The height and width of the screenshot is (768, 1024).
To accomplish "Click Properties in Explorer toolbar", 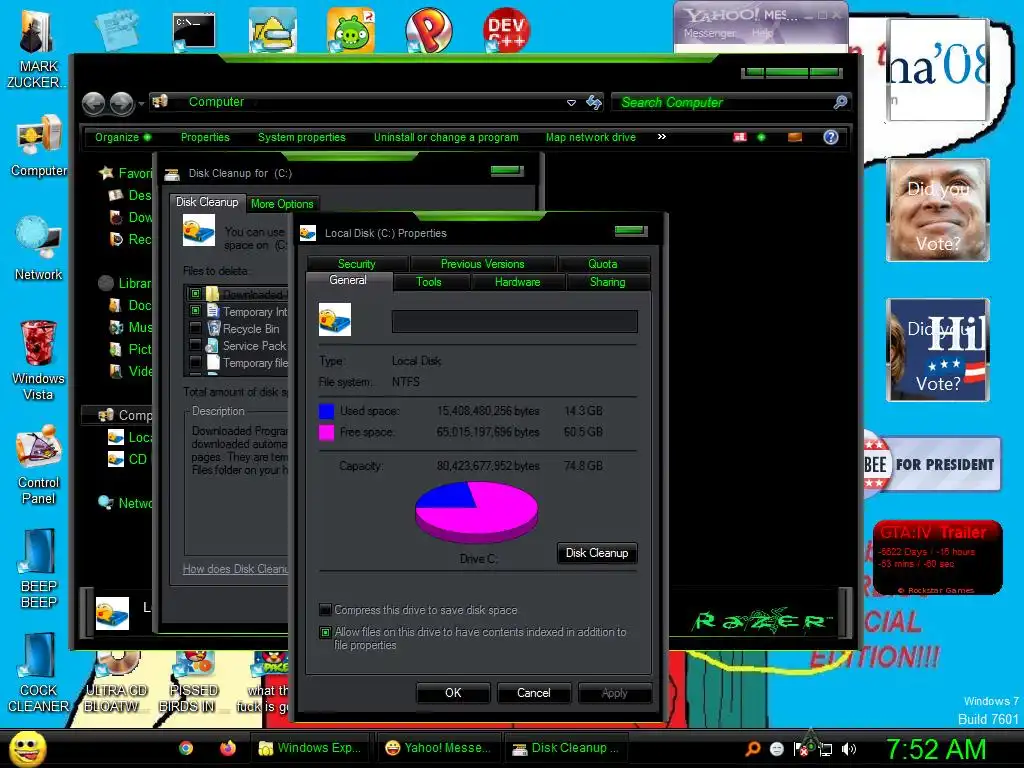I will [x=205, y=137].
